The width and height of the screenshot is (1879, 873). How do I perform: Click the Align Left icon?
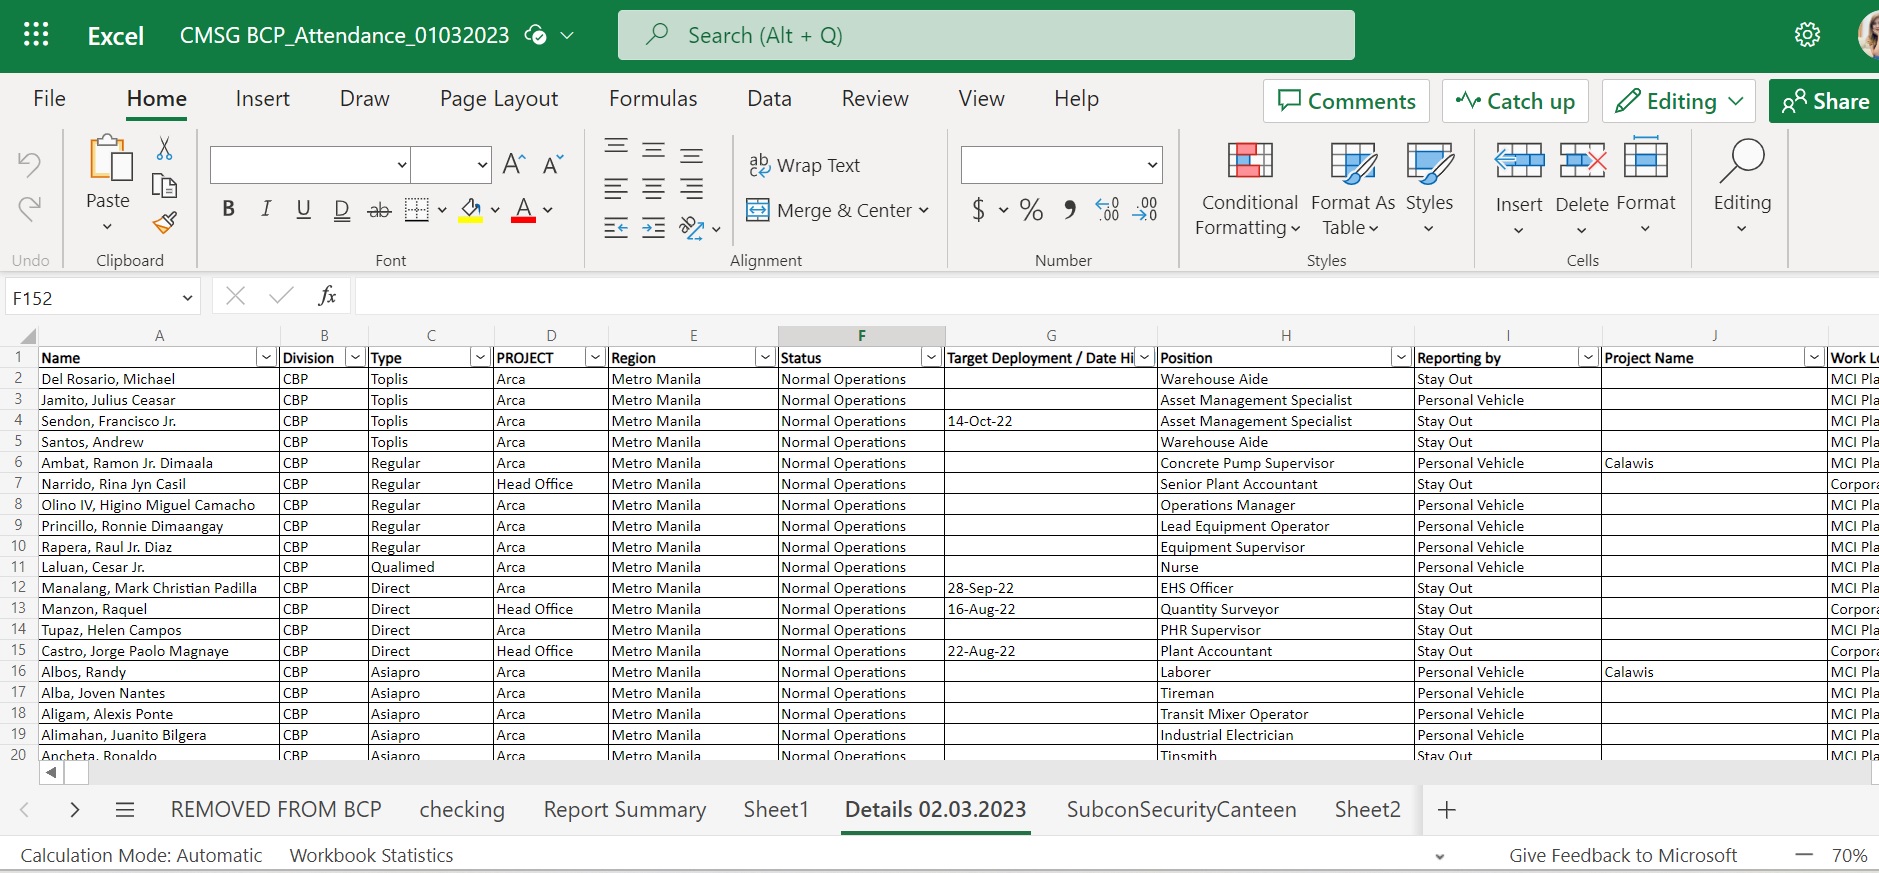point(617,189)
